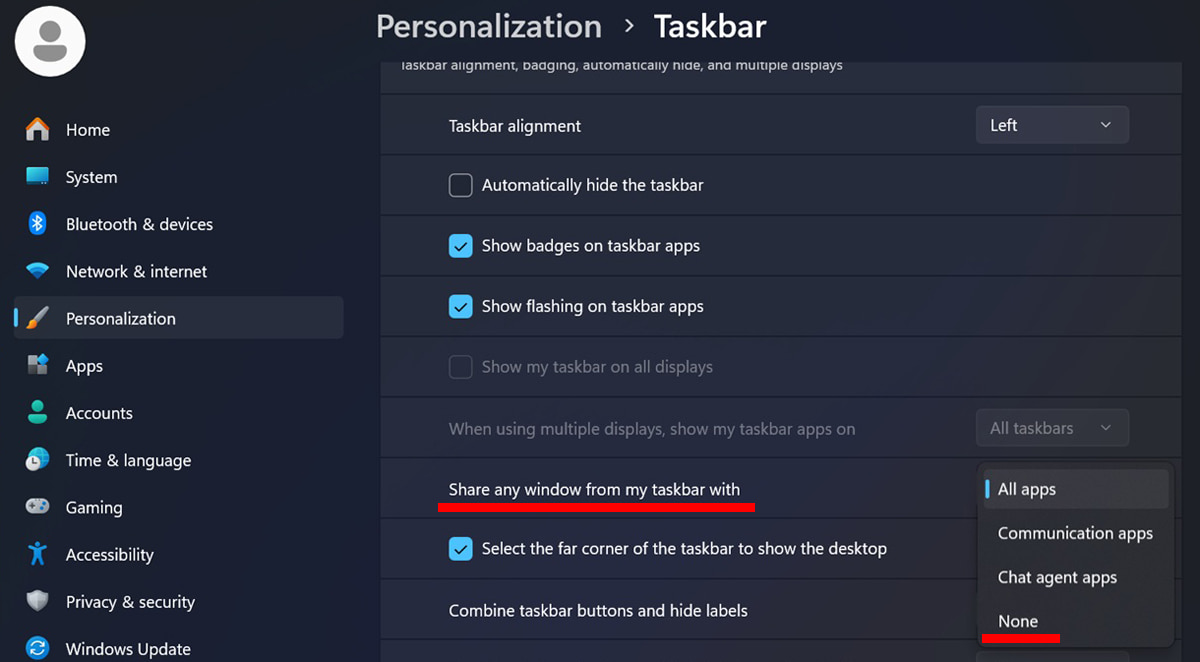Screen dimensions: 1200x662
Task: Open Privacy & security shield icon
Action: click(38, 602)
